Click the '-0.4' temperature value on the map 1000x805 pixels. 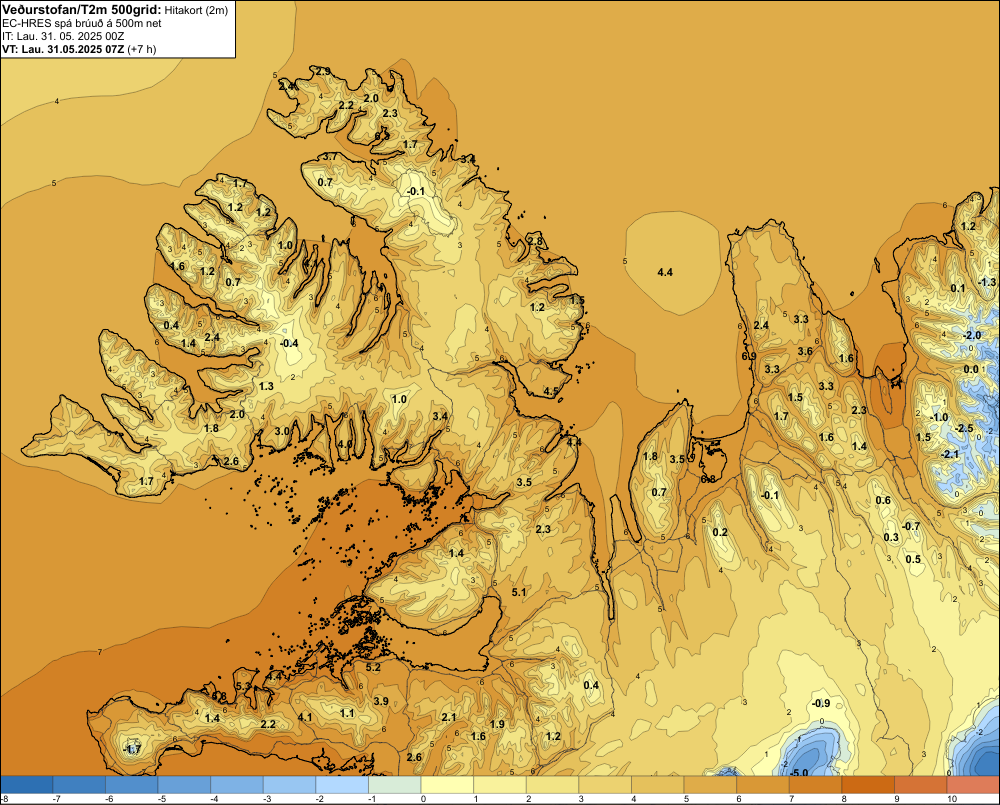(289, 343)
